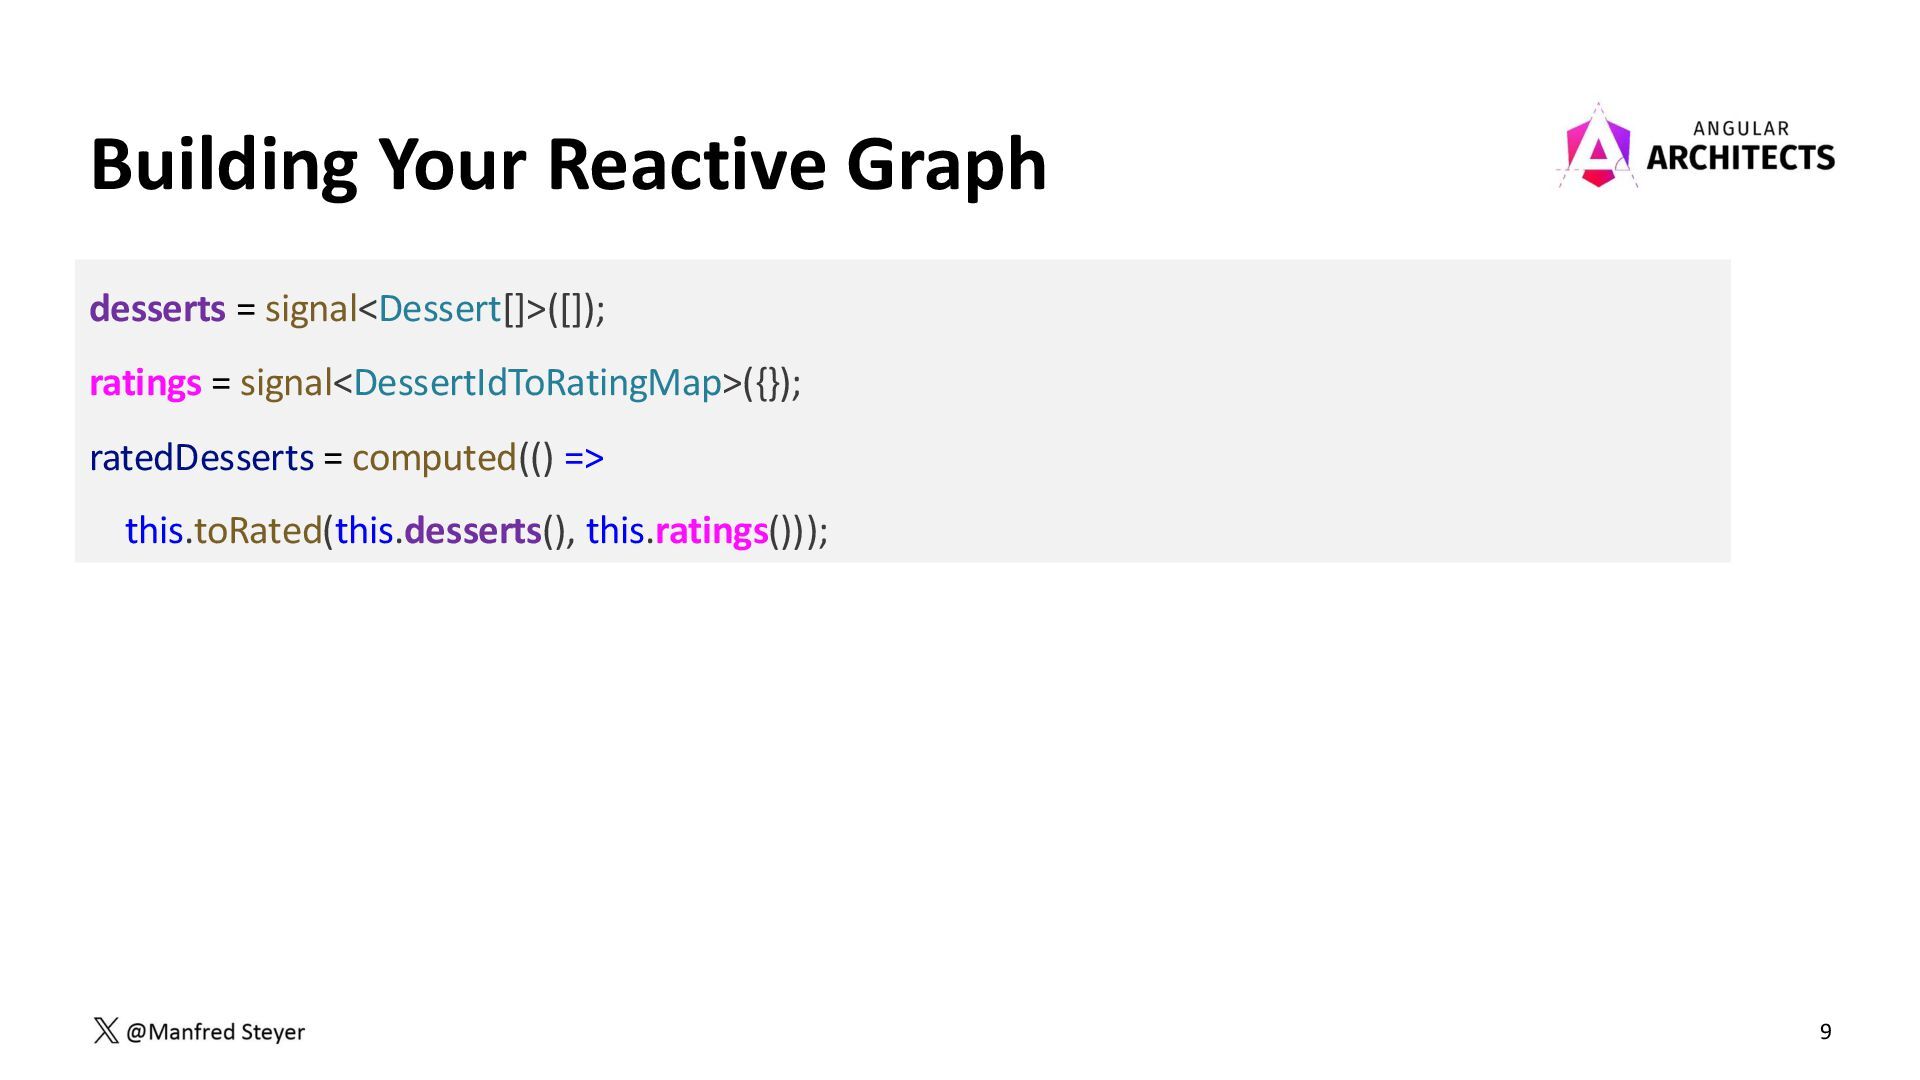Image resolution: width=1920 pixels, height=1080 pixels.
Task: Click the first "this" before toRated
Action: click(154, 531)
